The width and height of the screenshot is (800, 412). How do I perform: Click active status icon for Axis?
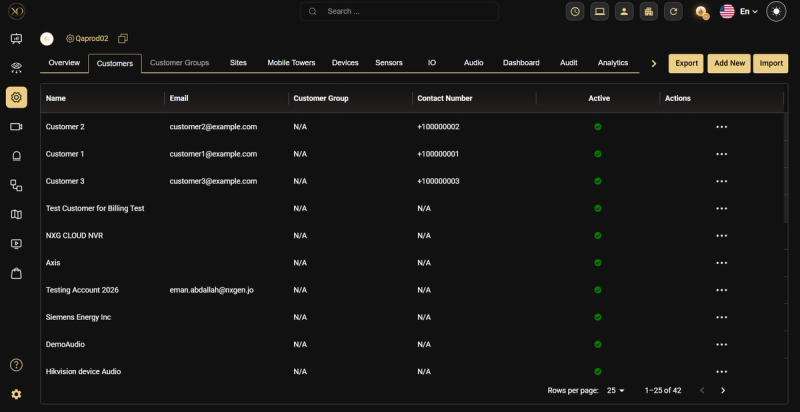tap(598, 263)
